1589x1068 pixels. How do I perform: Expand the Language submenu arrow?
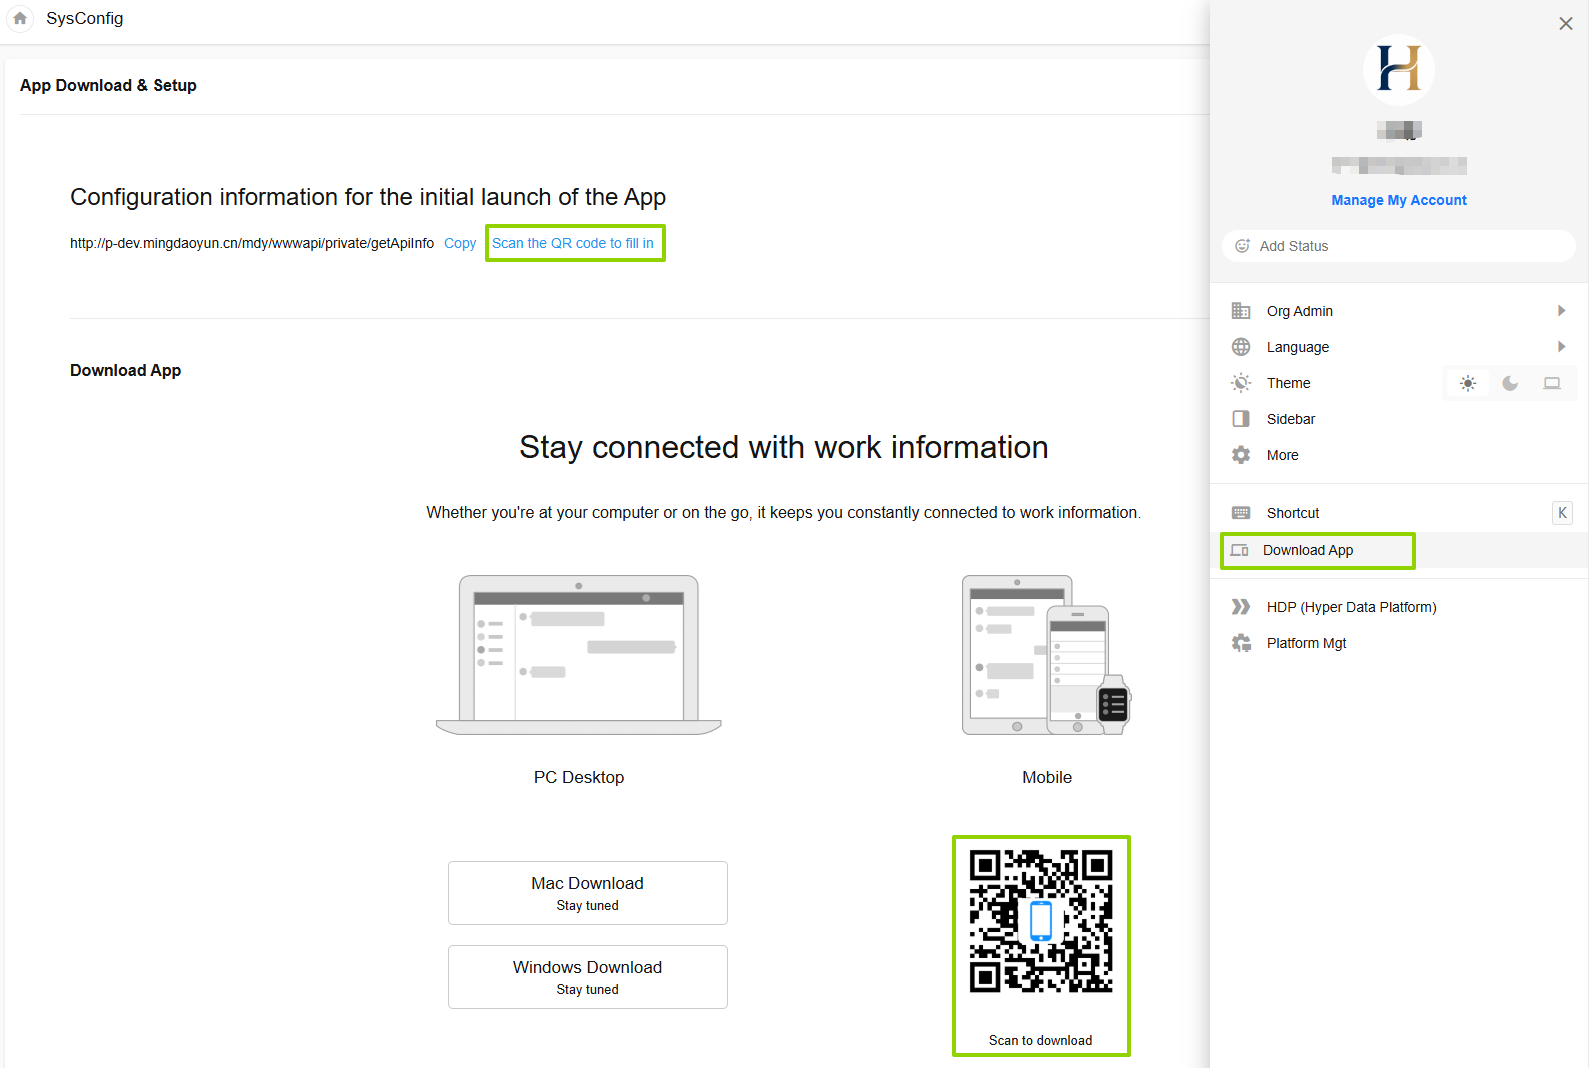1561,347
